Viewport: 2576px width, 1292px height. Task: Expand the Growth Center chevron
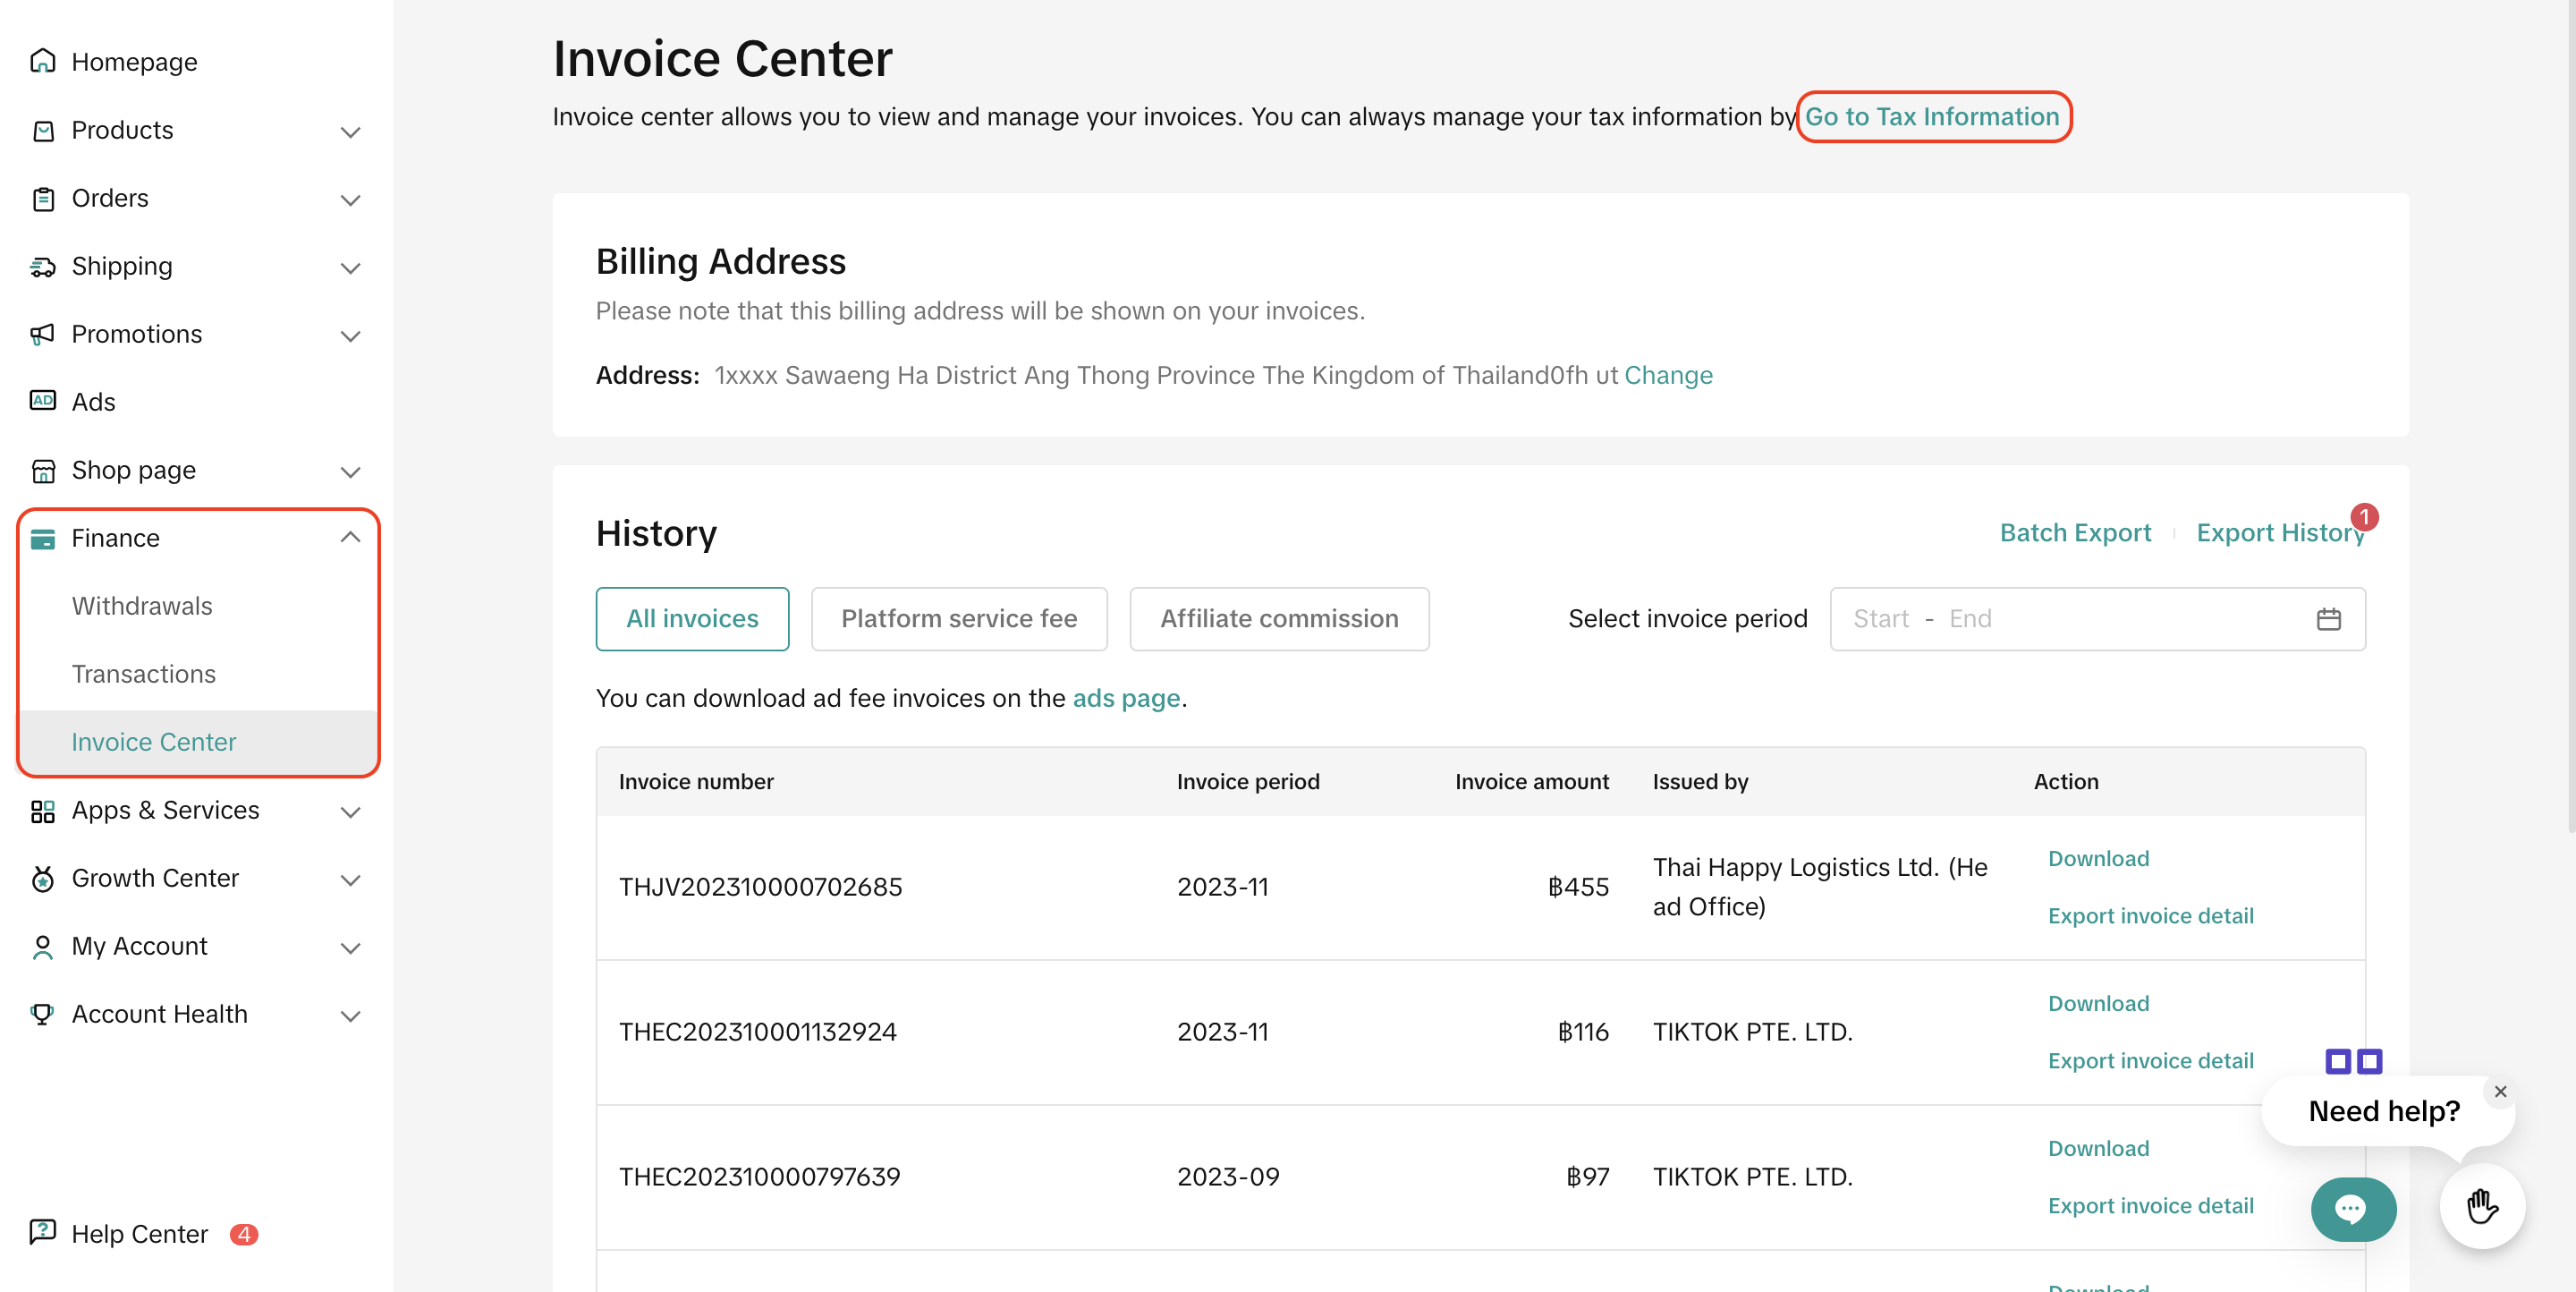[x=350, y=879]
